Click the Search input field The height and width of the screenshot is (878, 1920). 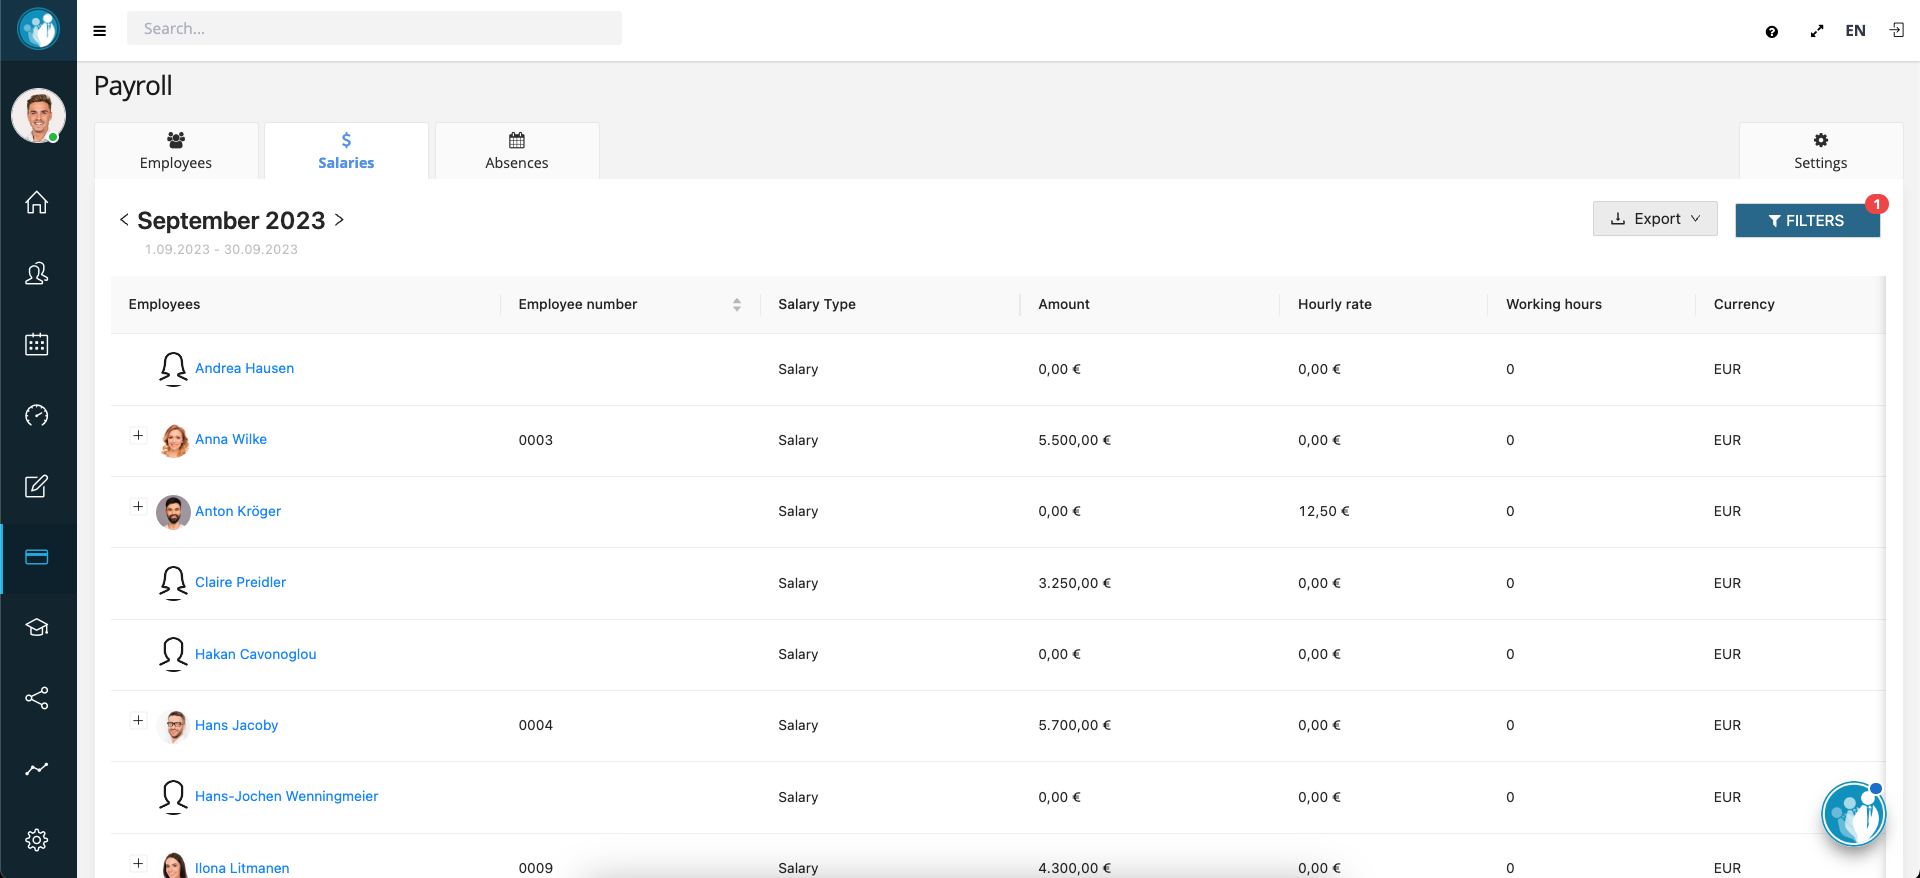(x=374, y=29)
